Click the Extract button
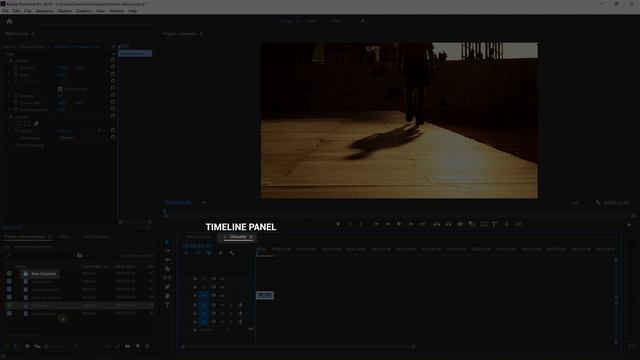 449,224
